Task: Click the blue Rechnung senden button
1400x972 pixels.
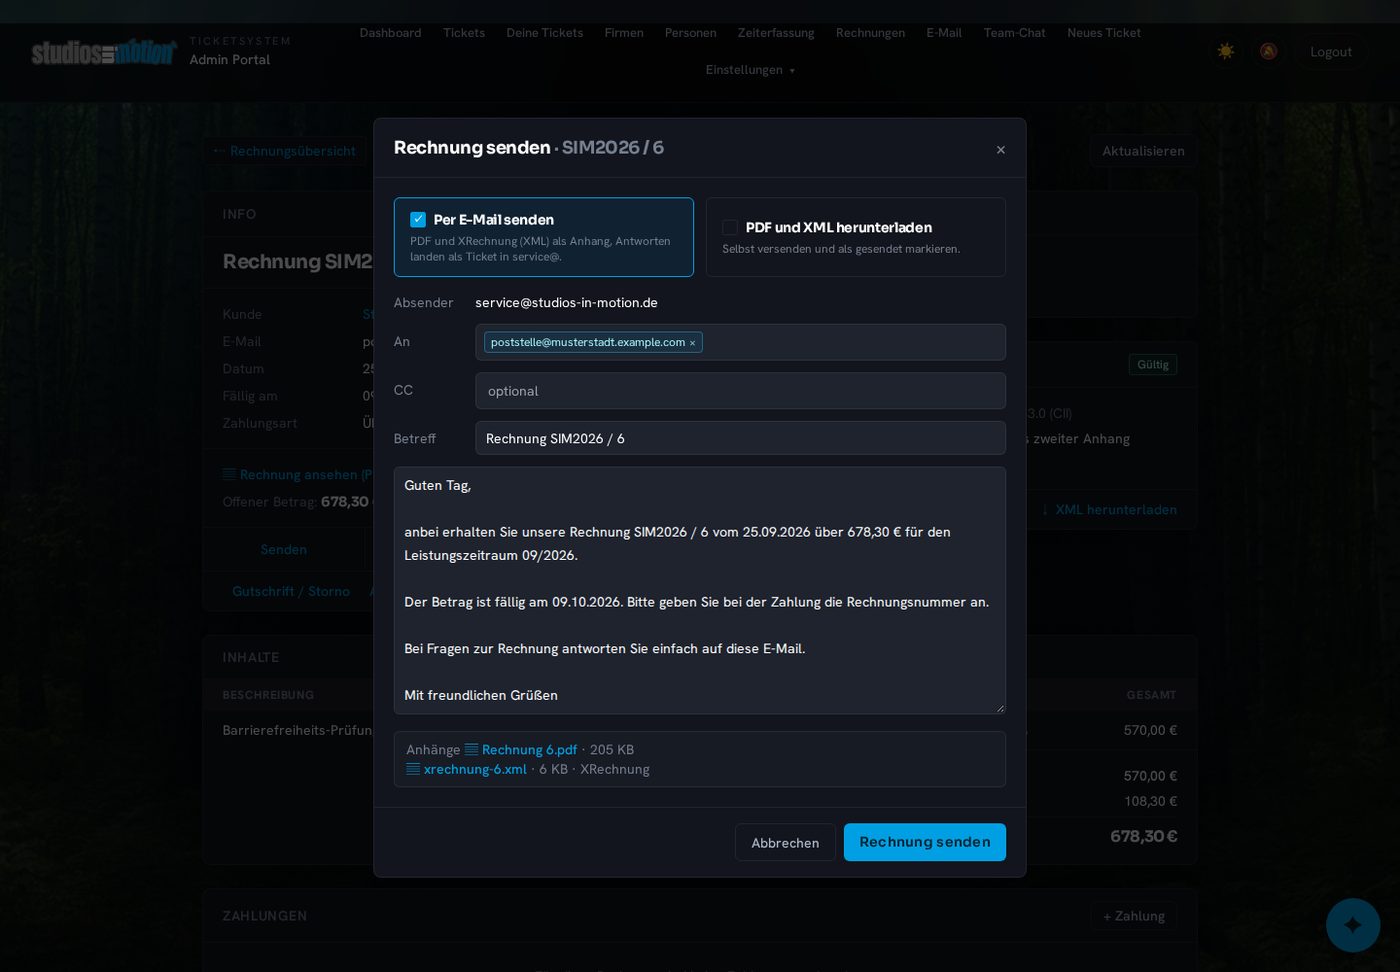Action: [x=925, y=842]
